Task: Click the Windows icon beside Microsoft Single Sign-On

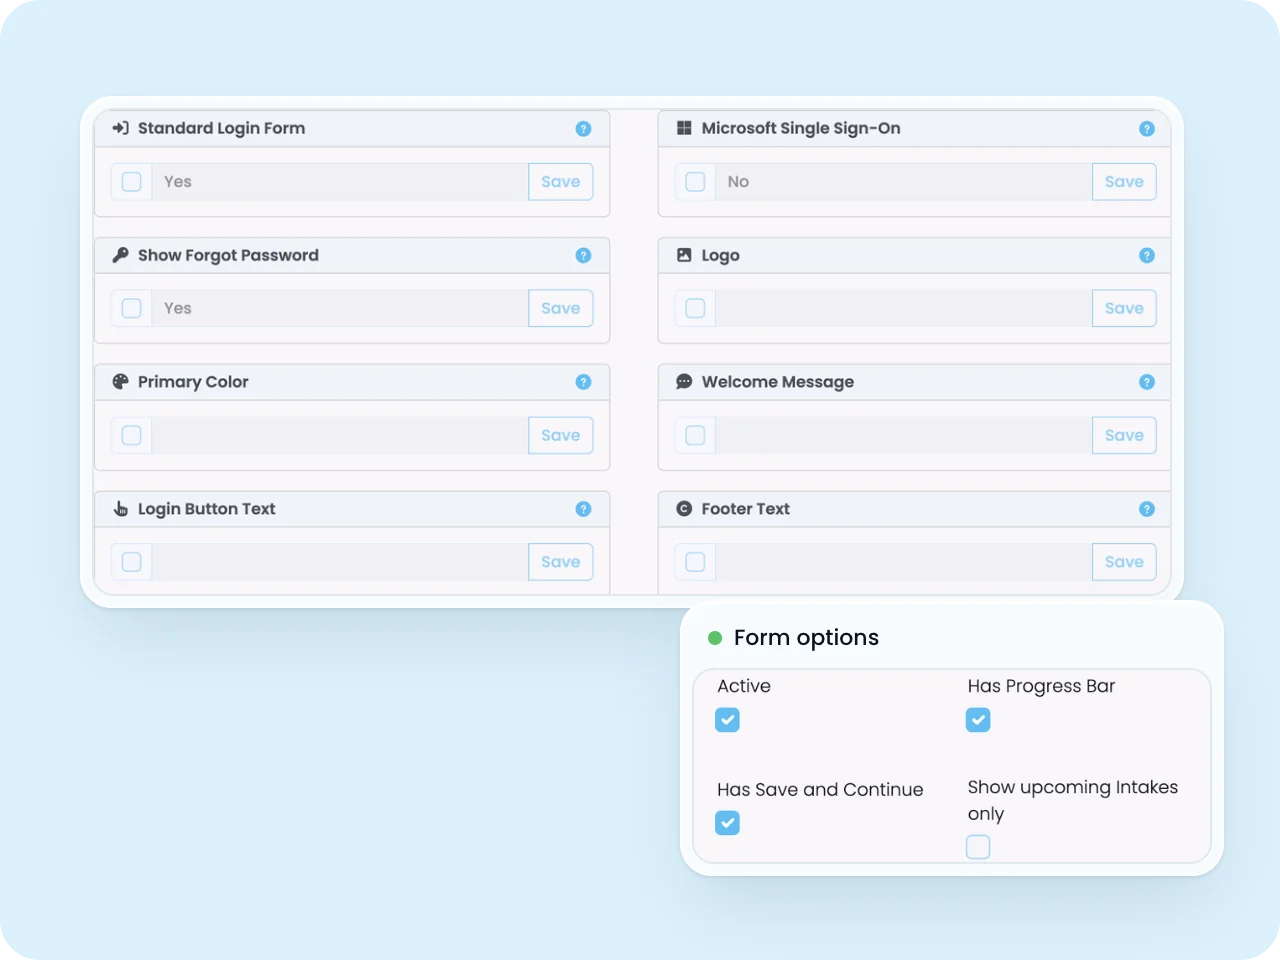Action: (x=684, y=128)
